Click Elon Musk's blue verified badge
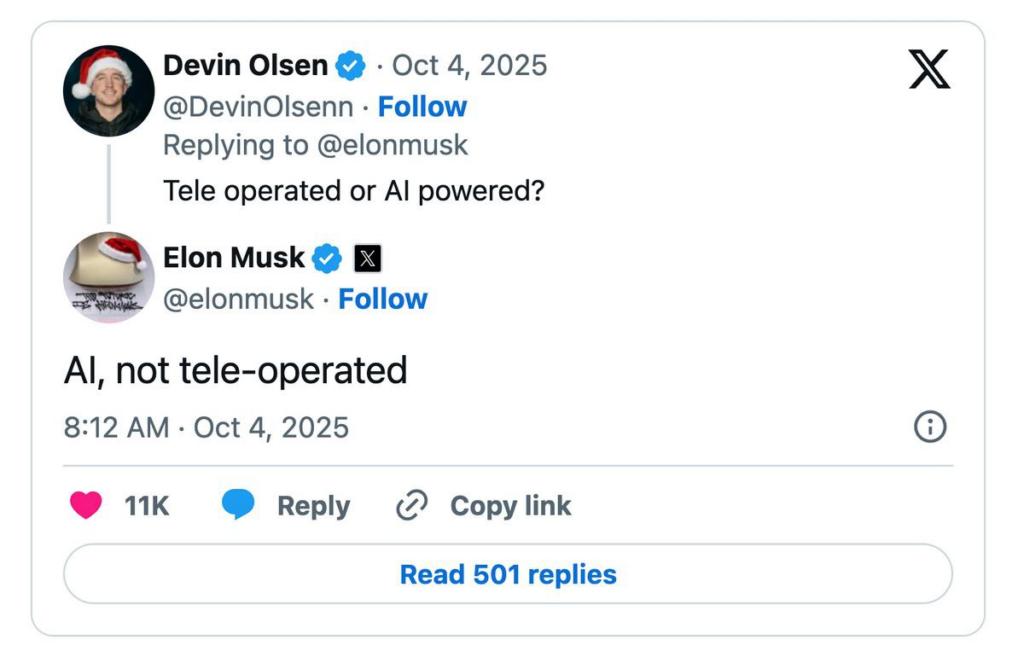1024x657 pixels. tap(326, 258)
